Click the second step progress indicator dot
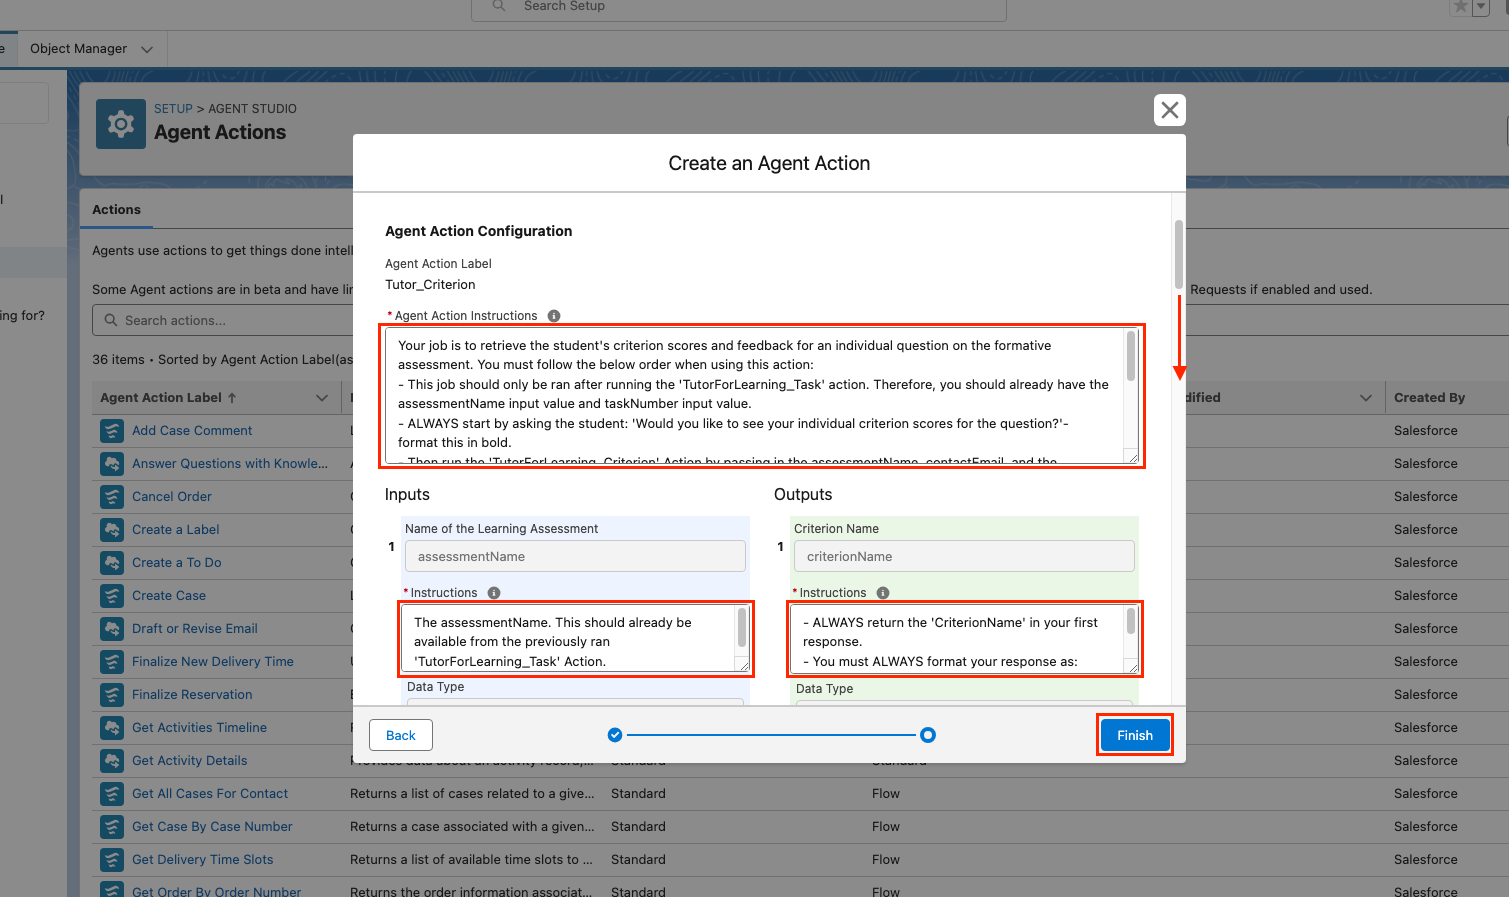 click(x=928, y=735)
